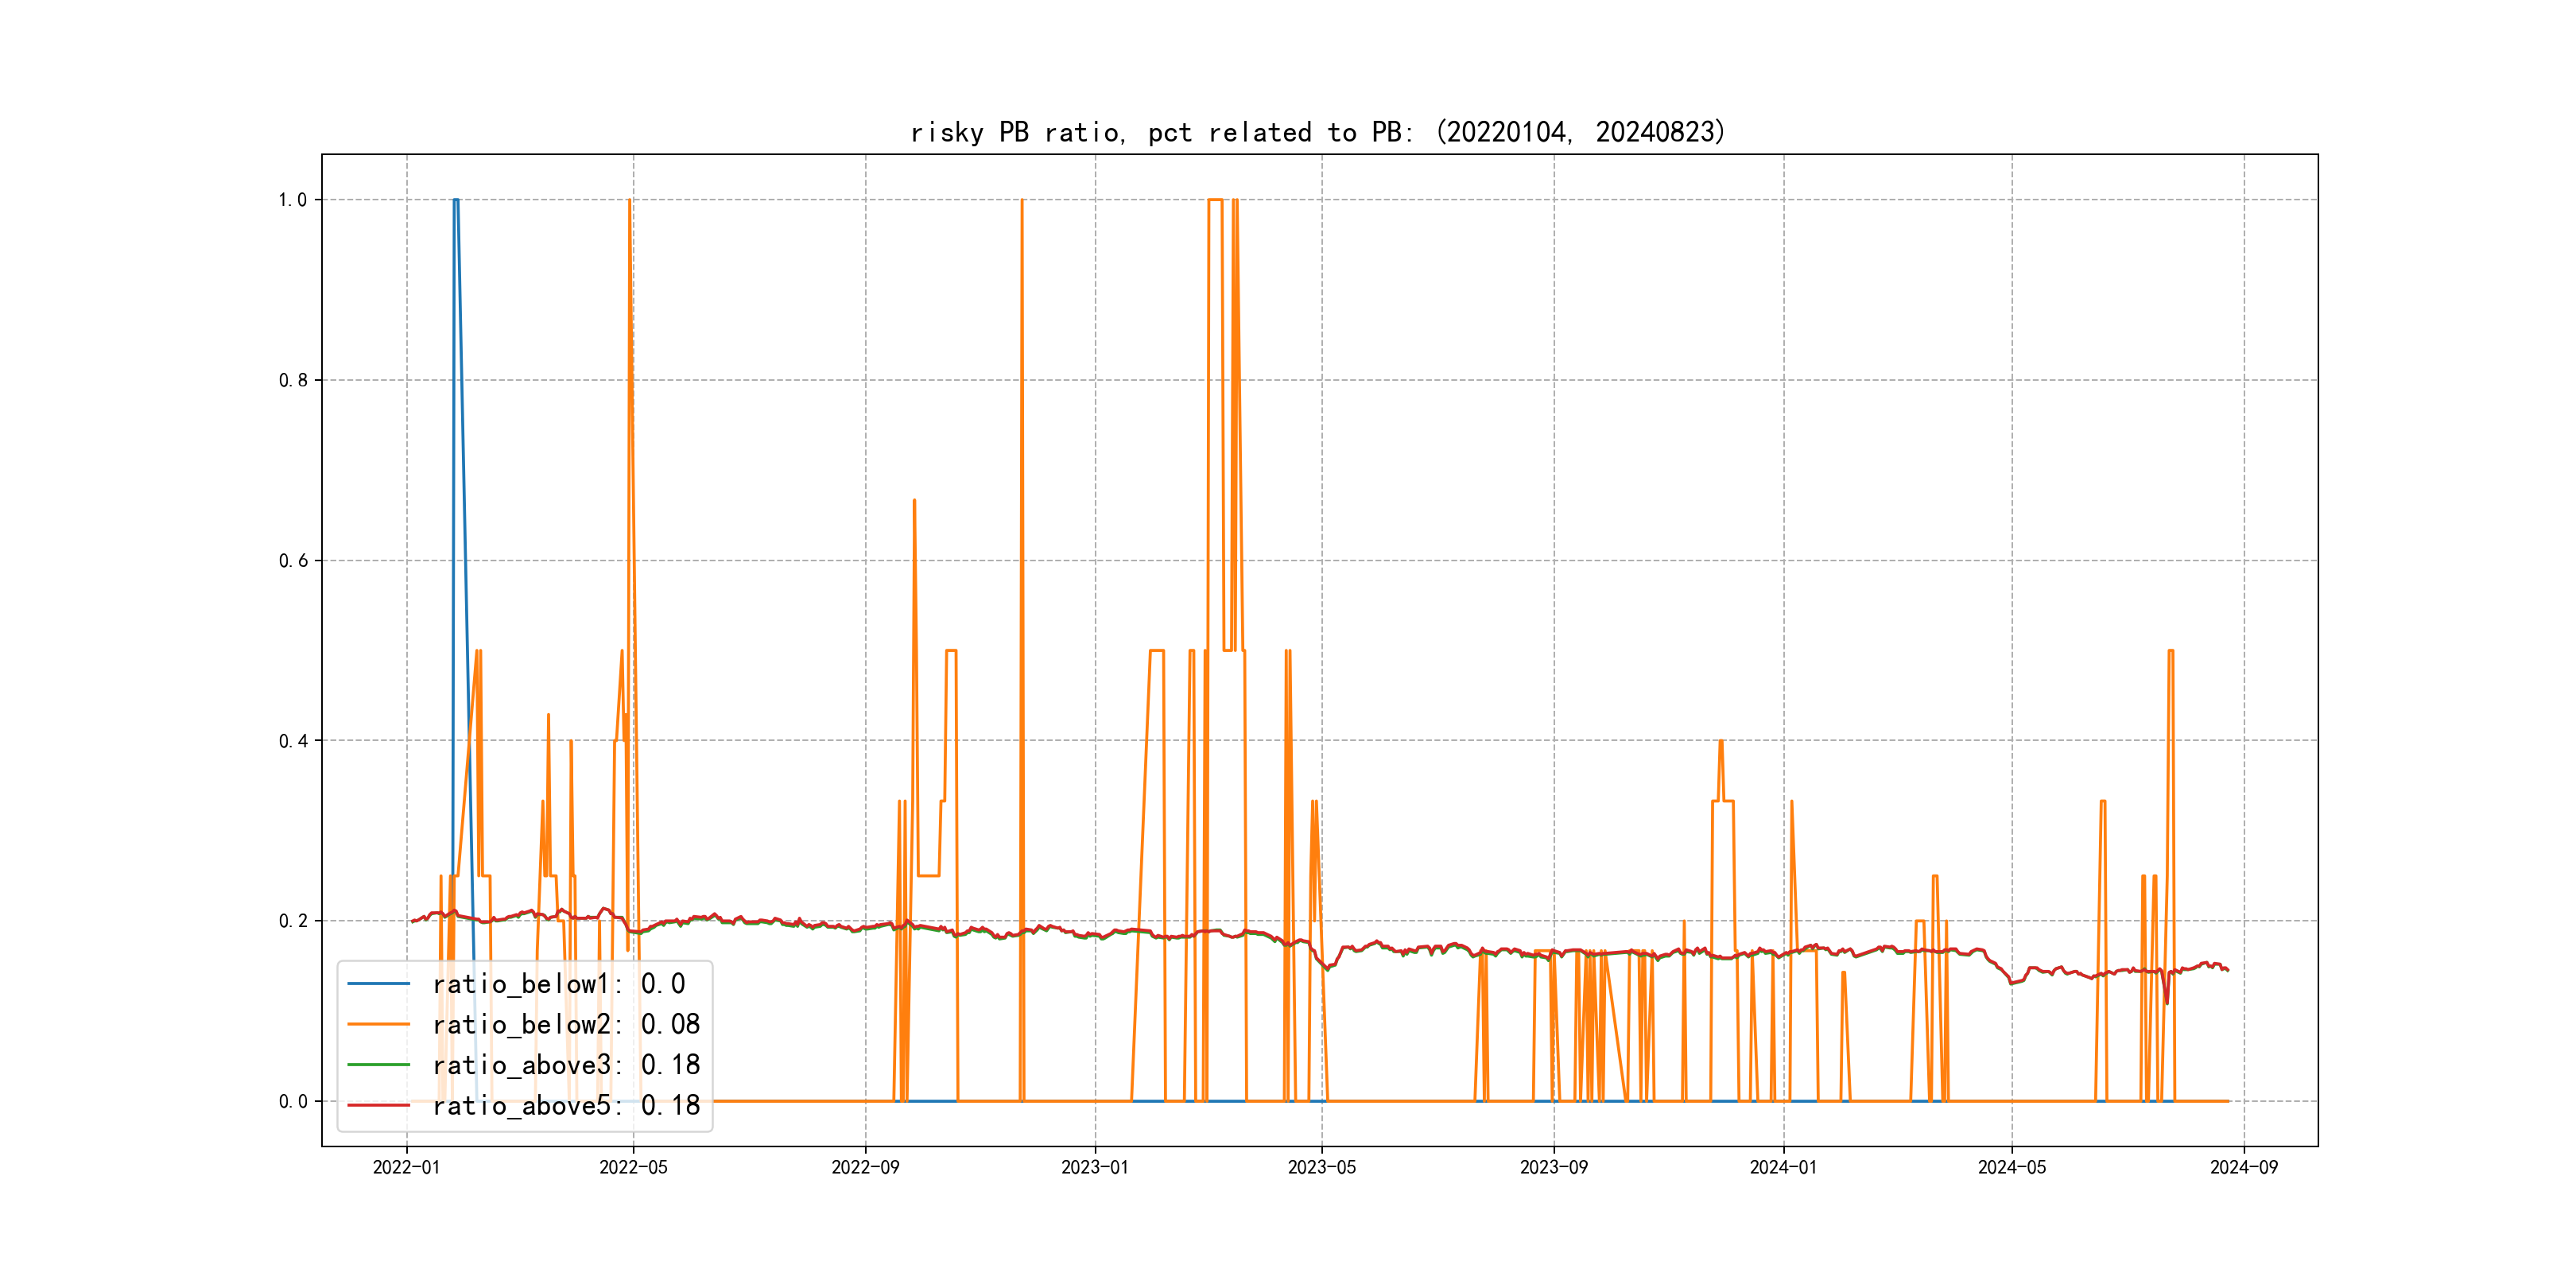Screen dimensions: 2576x1288
Task: Click the orange ratio_below2 legend line
Action: tap(378, 1024)
